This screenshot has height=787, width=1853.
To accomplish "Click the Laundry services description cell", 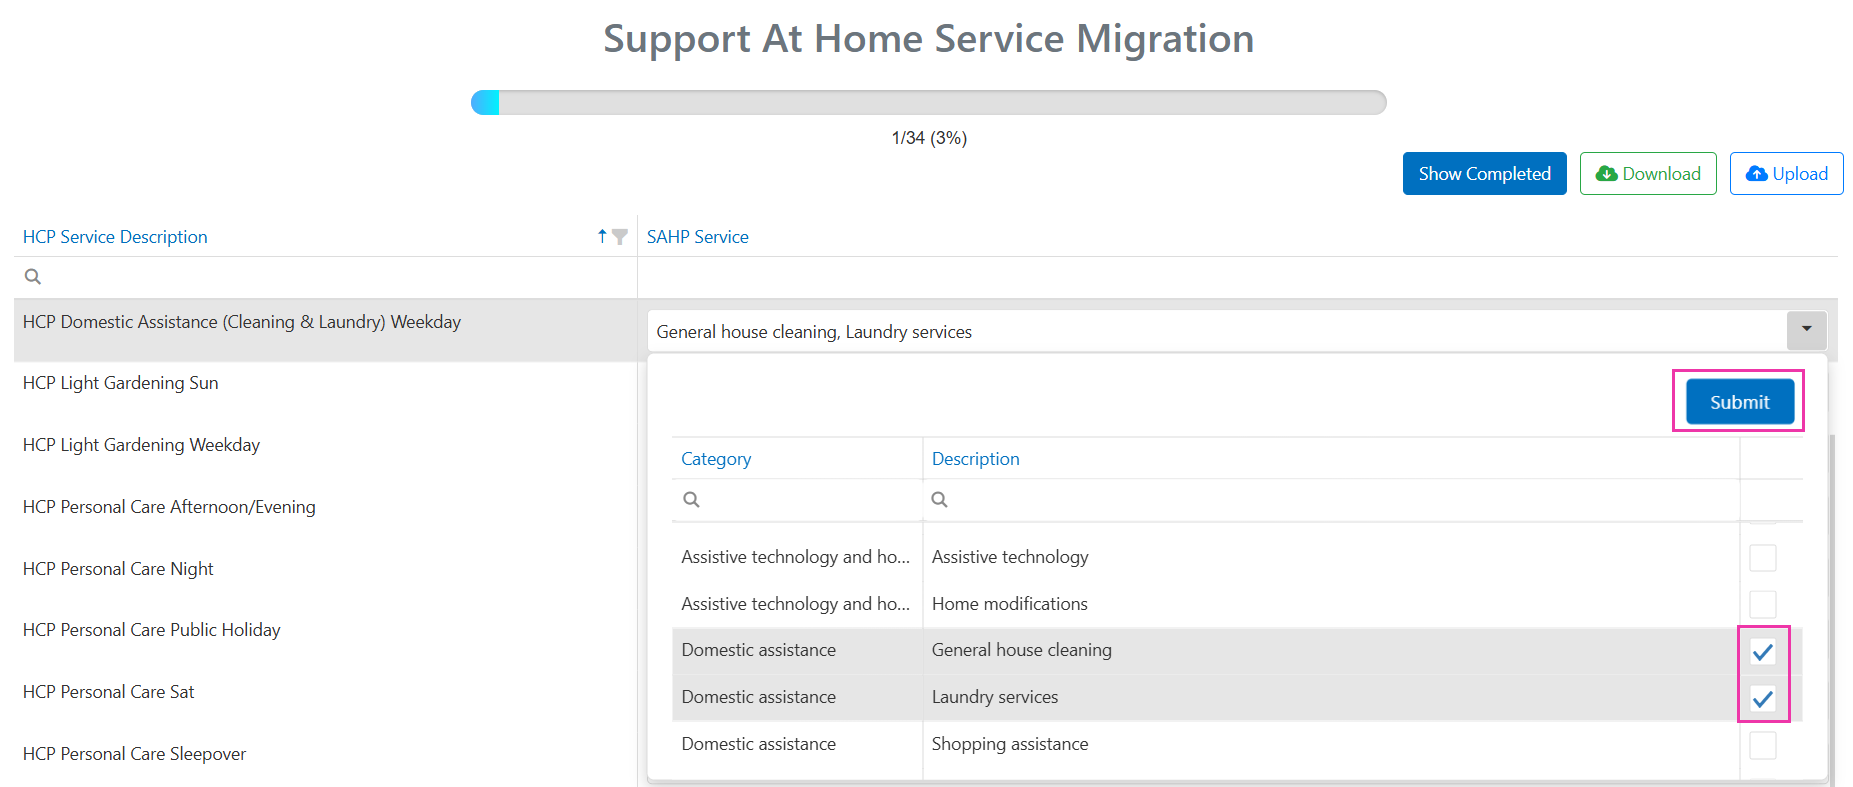I will click(1331, 698).
